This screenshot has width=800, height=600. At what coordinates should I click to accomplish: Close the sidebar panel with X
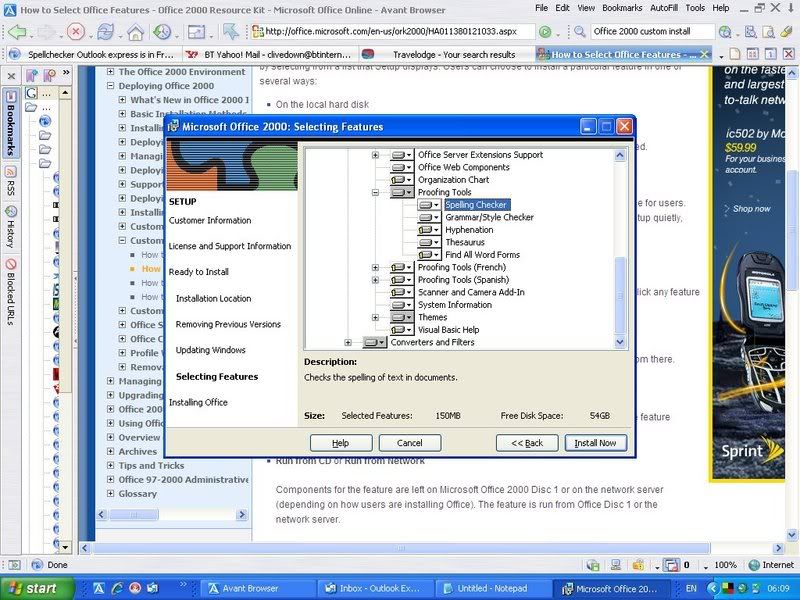point(11,77)
